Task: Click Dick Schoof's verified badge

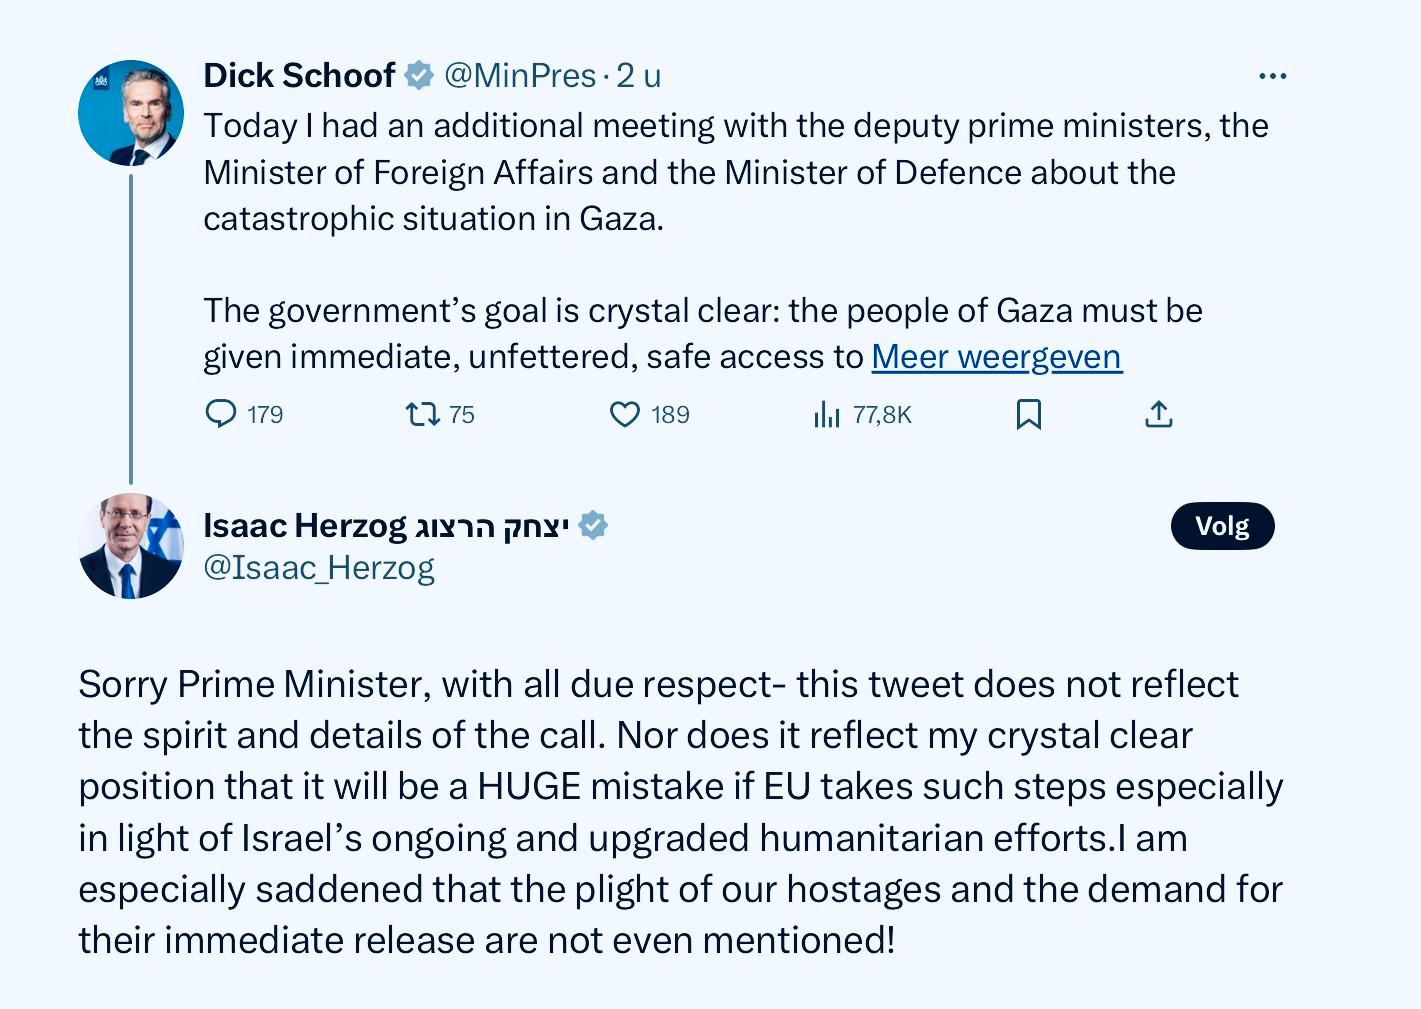Action: tap(419, 75)
